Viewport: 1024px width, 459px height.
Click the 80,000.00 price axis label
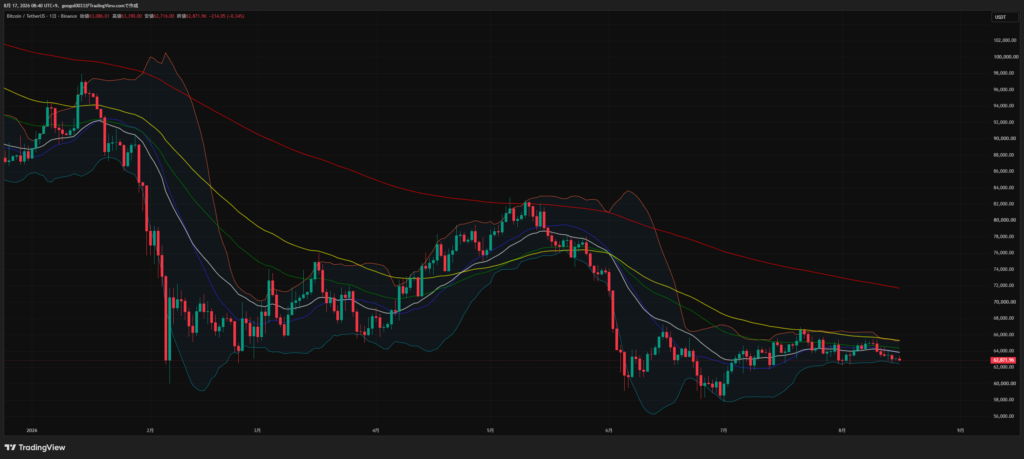(1003, 220)
